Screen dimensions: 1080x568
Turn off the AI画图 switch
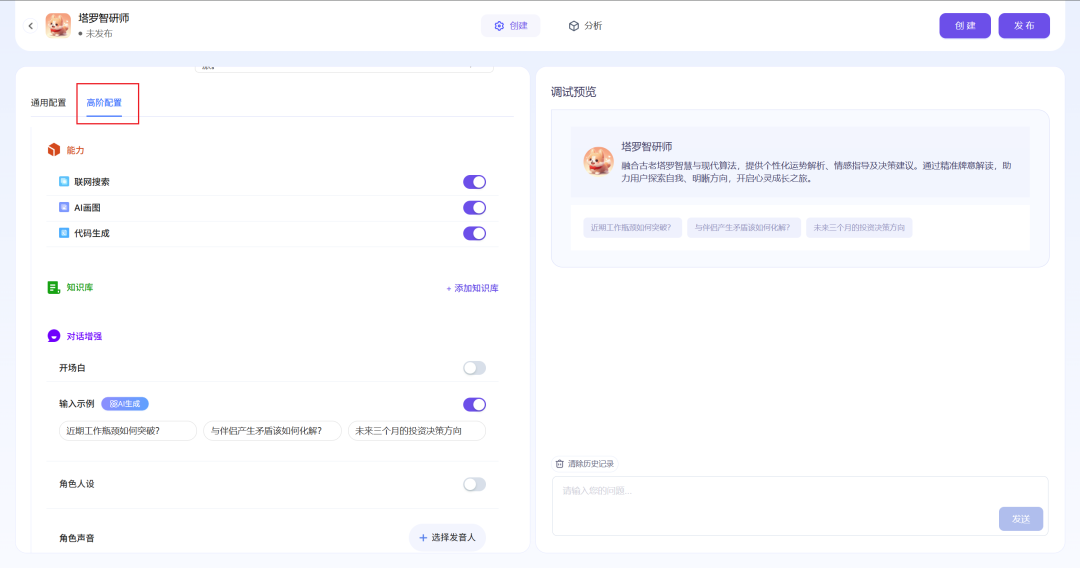(x=475, y=208)
